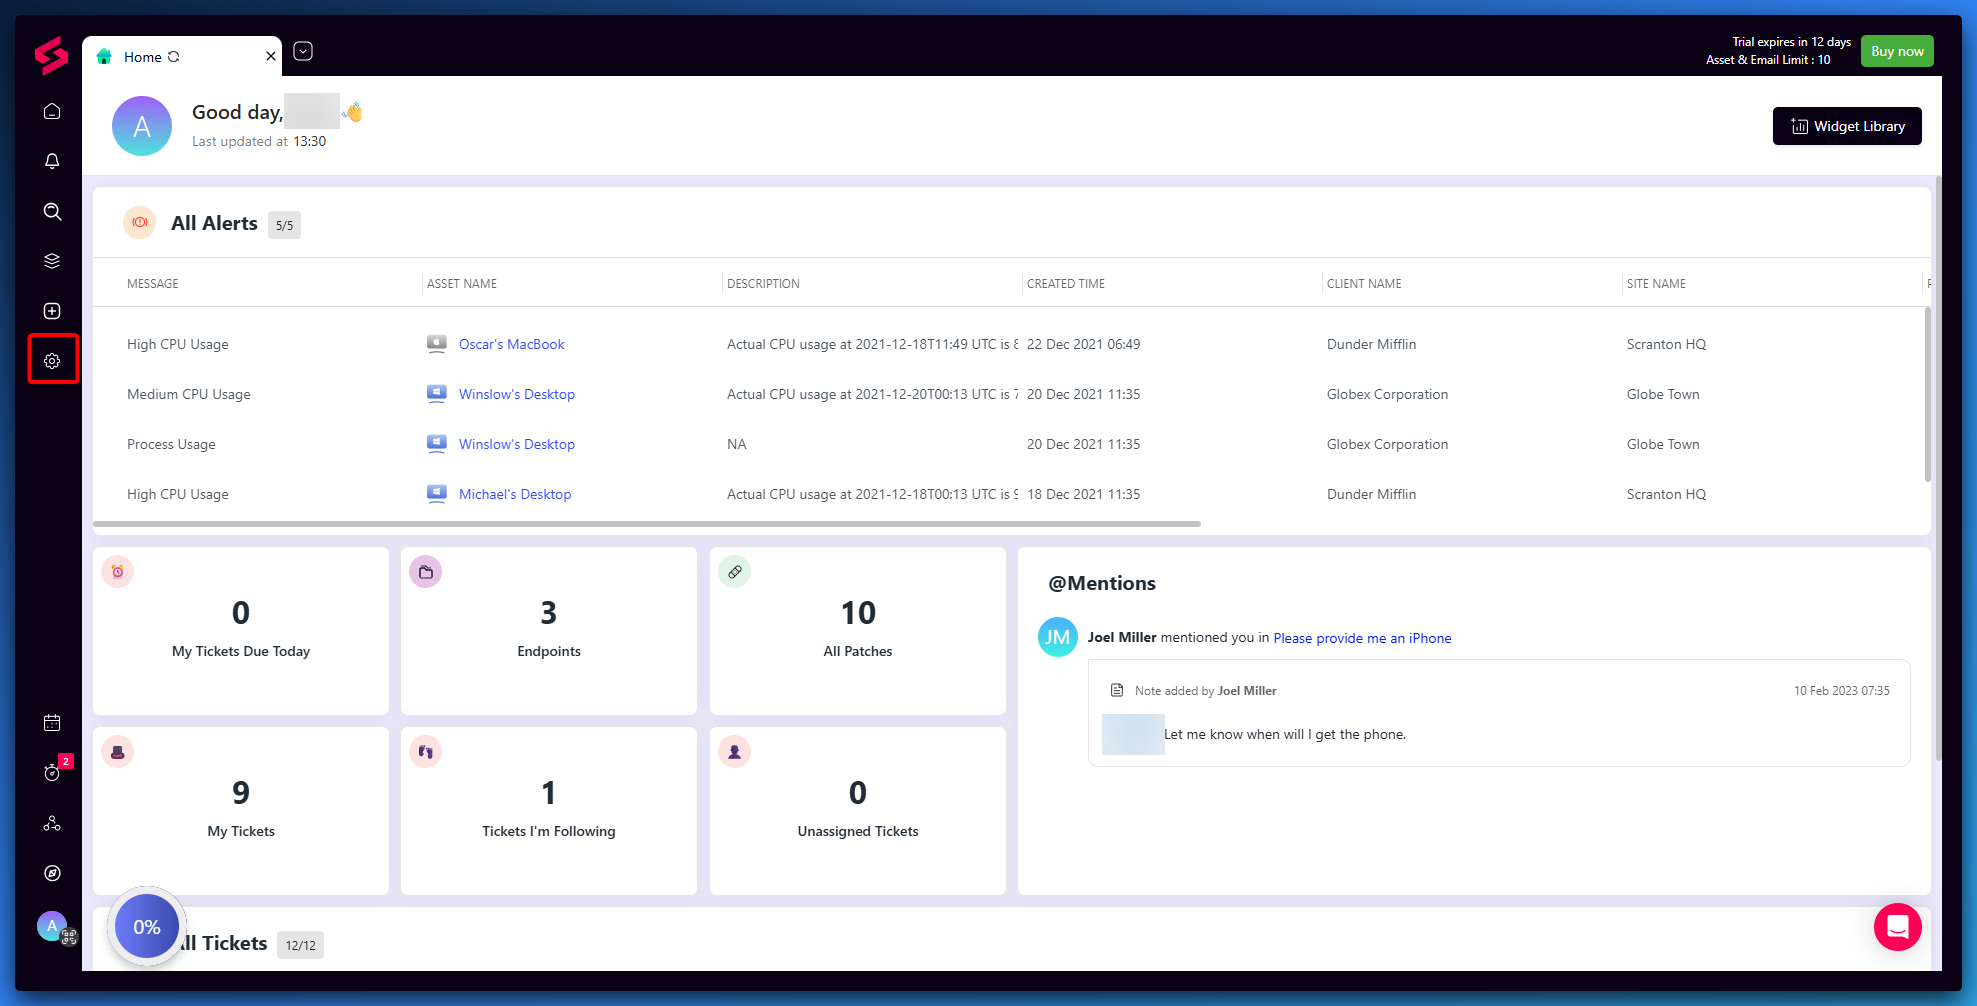The image size is (1977, 1006).
Task: Open Winslow's Desktop in Process Usage row
Action: (x=517, y=444)
